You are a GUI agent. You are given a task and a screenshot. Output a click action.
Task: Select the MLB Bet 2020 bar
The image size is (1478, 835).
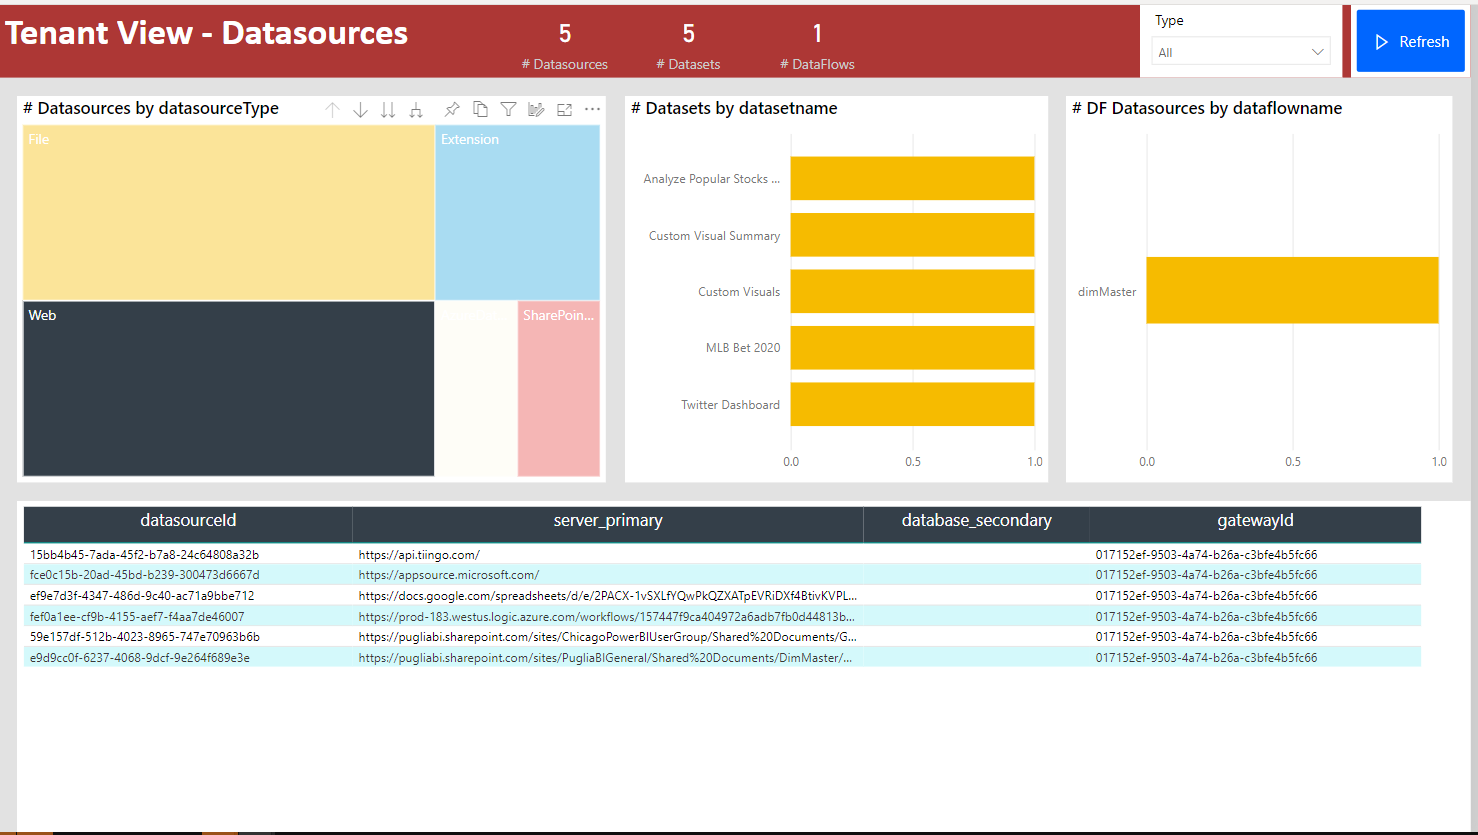pos(912,347)
